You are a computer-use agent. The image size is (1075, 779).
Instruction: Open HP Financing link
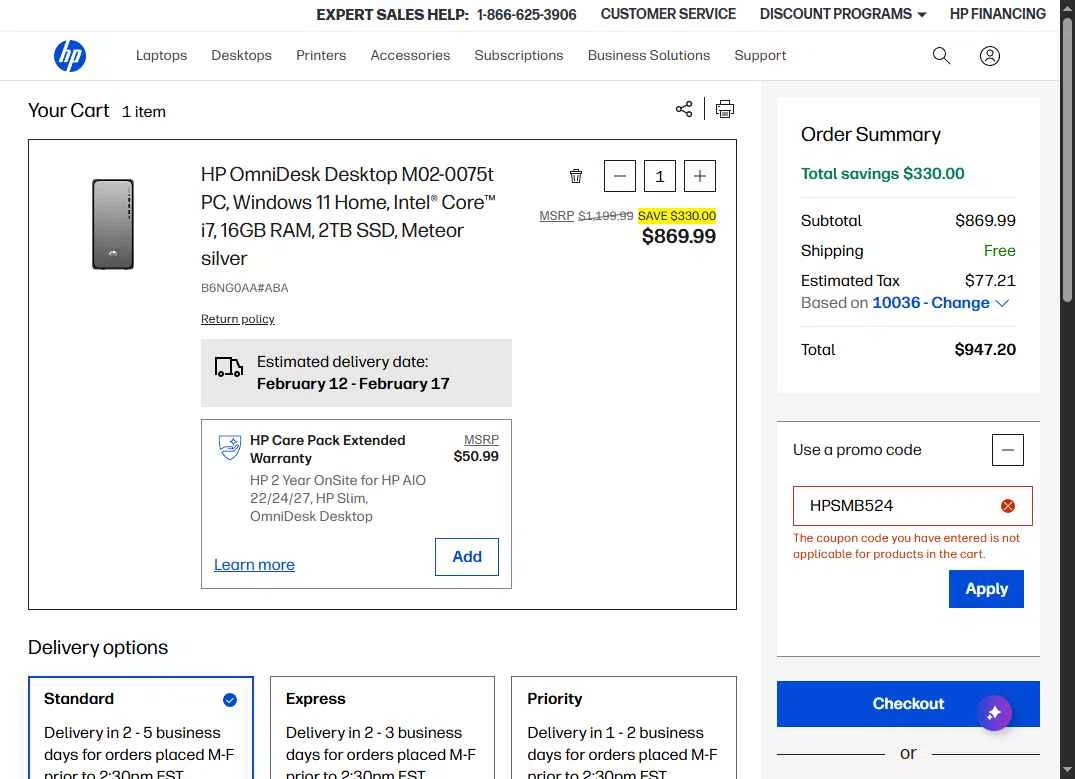[x=998, y=14]
